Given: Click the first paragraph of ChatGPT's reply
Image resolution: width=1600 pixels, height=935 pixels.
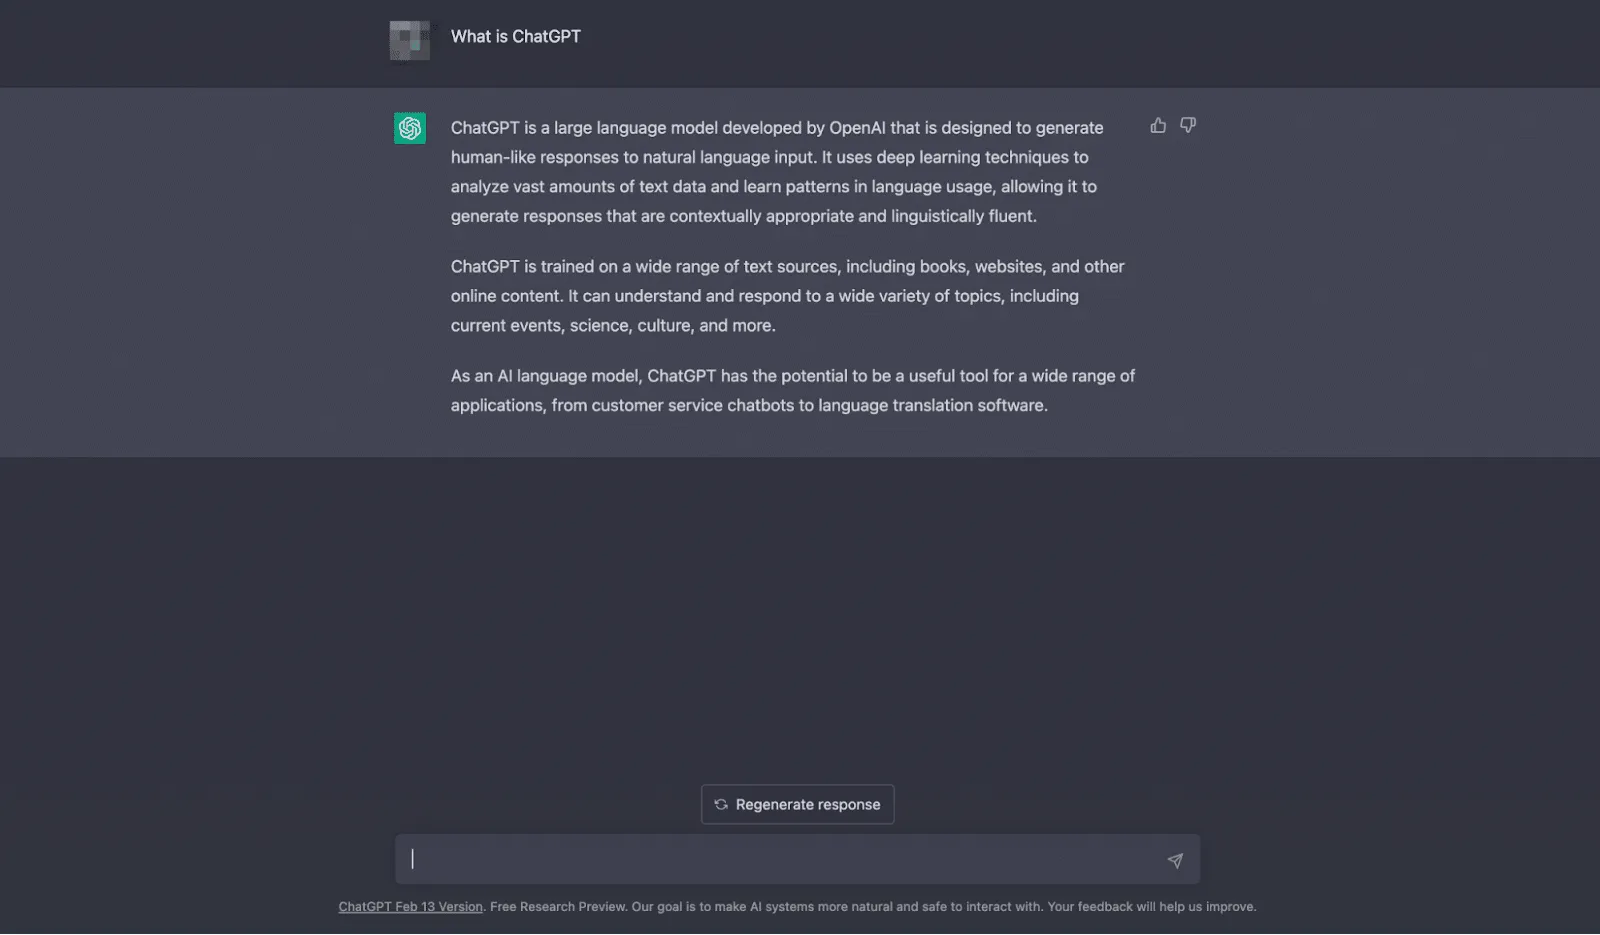Looking at the screenshot, I should pos(776,171).
